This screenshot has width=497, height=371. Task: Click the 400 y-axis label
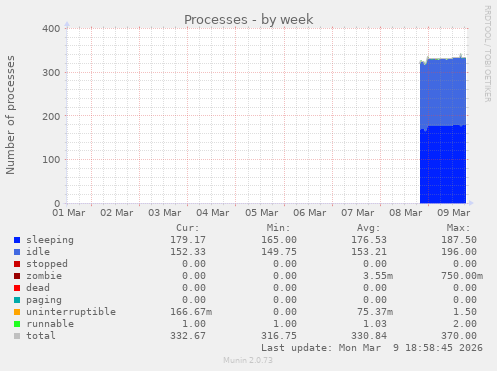point(51,29)
